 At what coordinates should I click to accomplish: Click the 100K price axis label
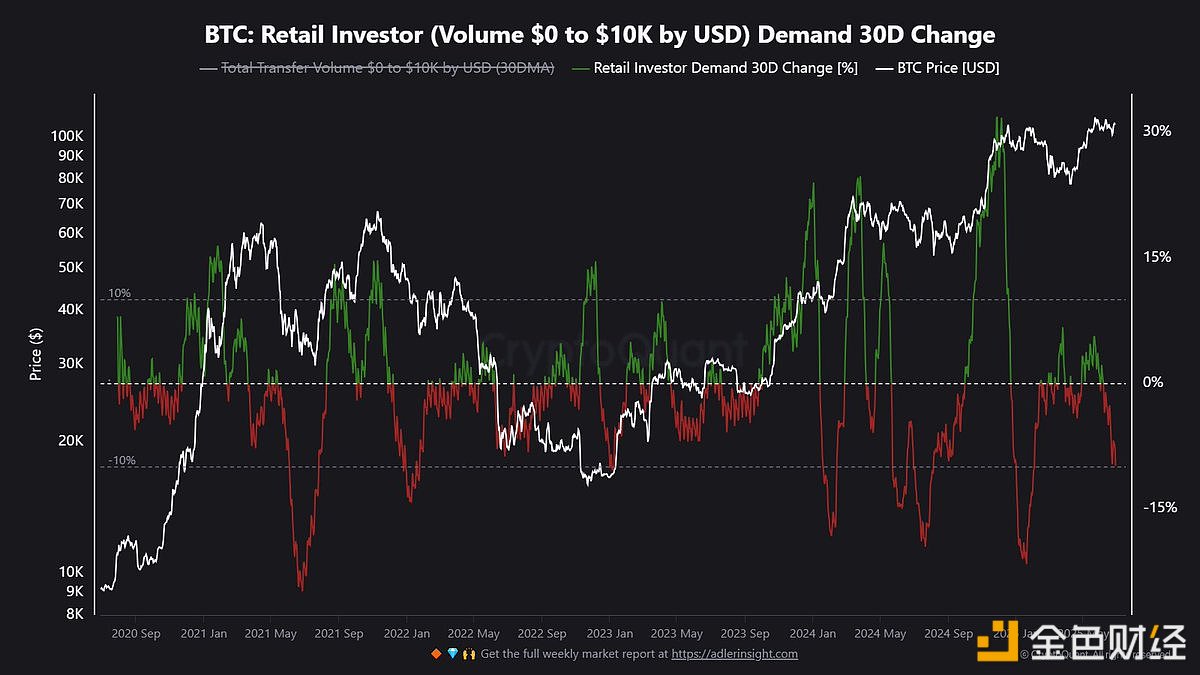pyautogui.click(x=67, y=135)
